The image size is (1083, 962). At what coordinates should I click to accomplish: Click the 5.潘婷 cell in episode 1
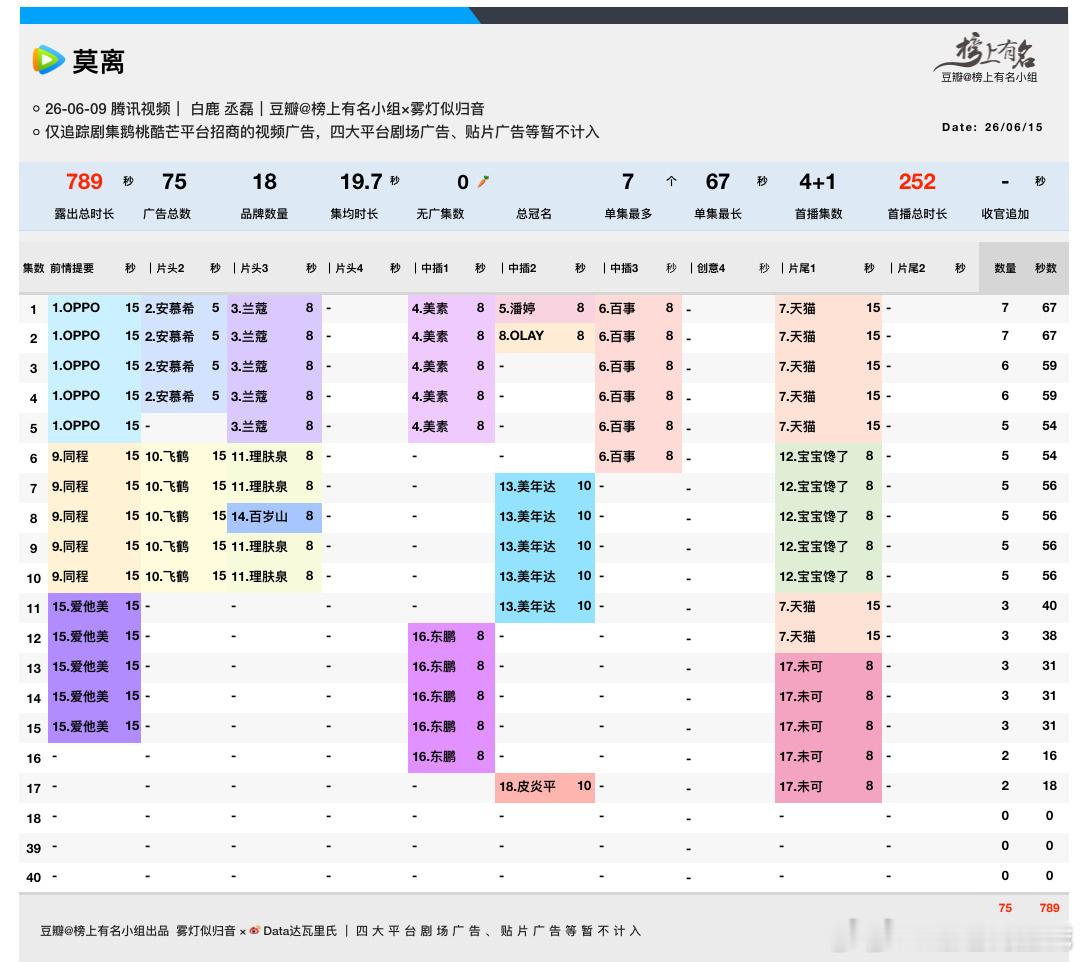(x=544, y=308)
